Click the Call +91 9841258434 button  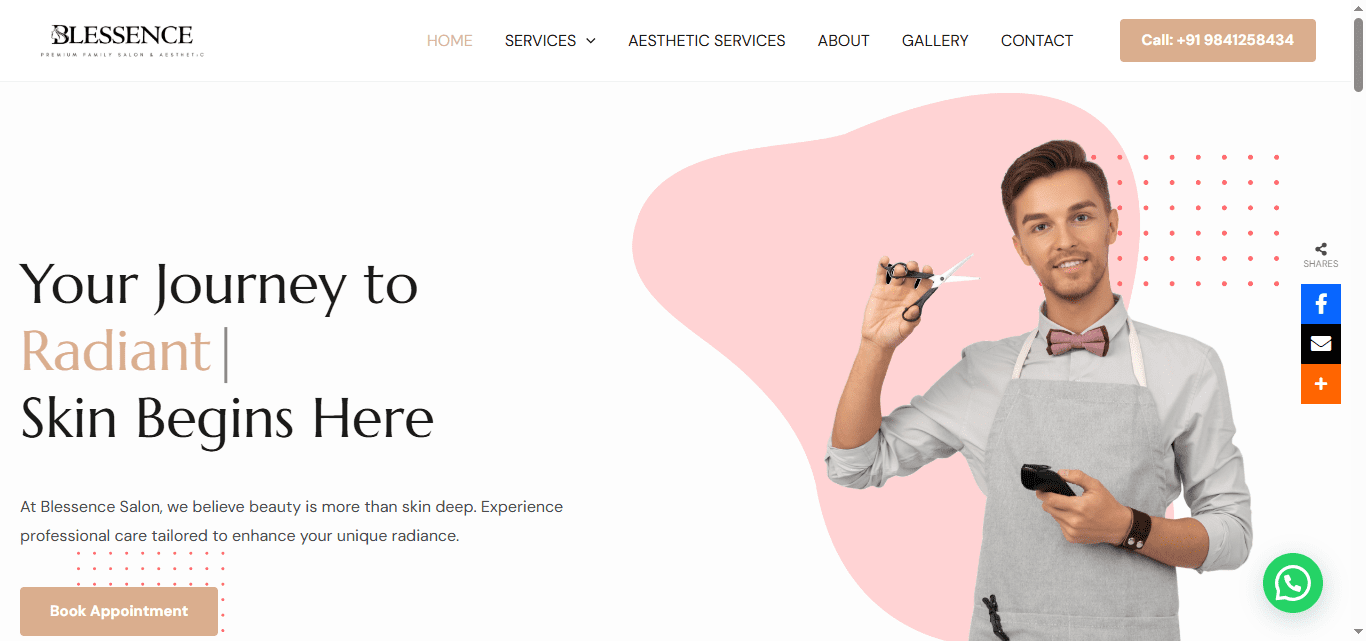(1217, 40)
